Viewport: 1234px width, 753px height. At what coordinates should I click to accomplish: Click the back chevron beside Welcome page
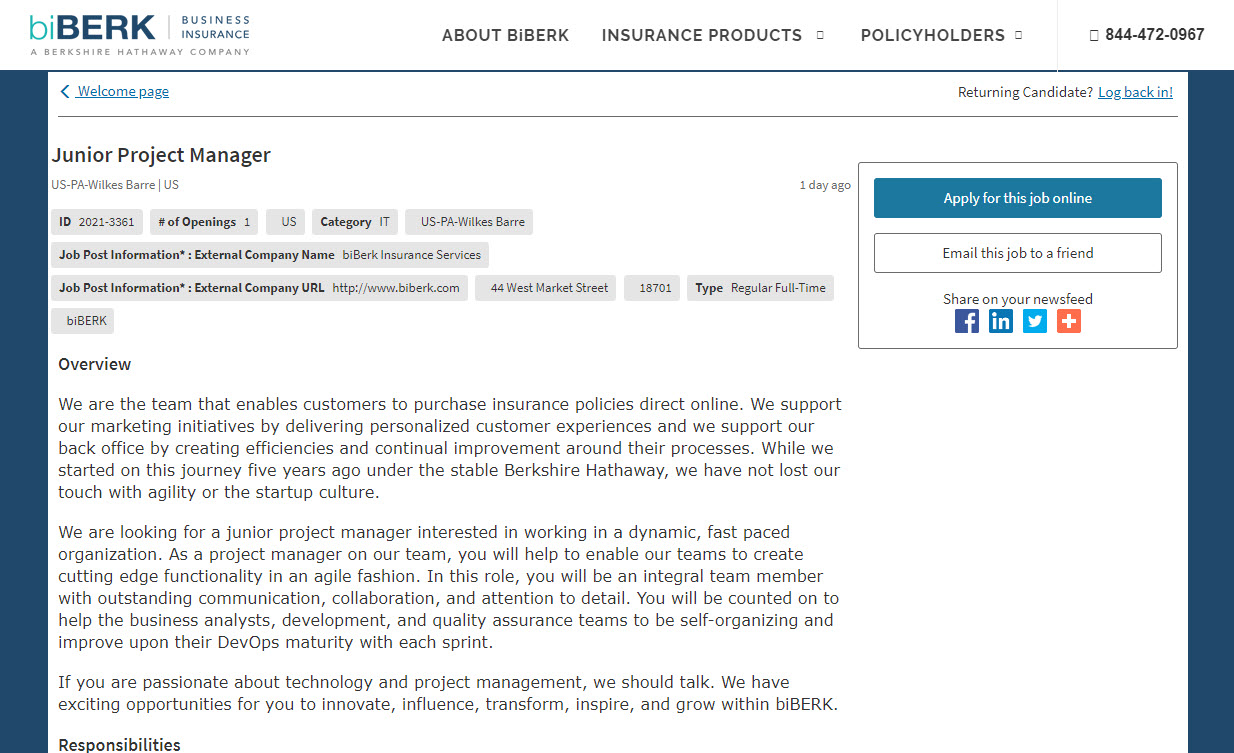[65, 92]
